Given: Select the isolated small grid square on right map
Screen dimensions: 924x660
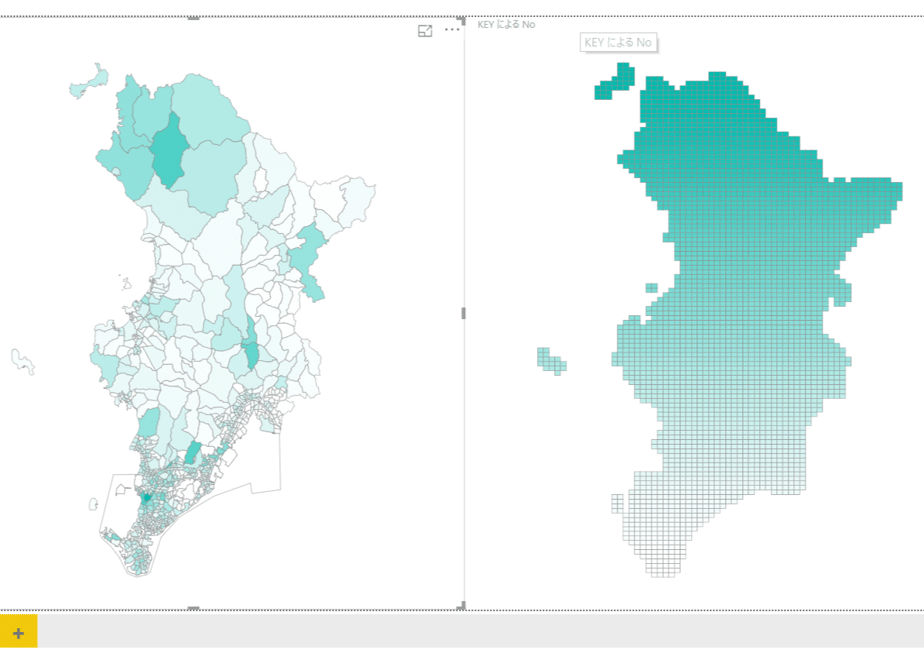Looking at the screenshot, I should (651, 288).
